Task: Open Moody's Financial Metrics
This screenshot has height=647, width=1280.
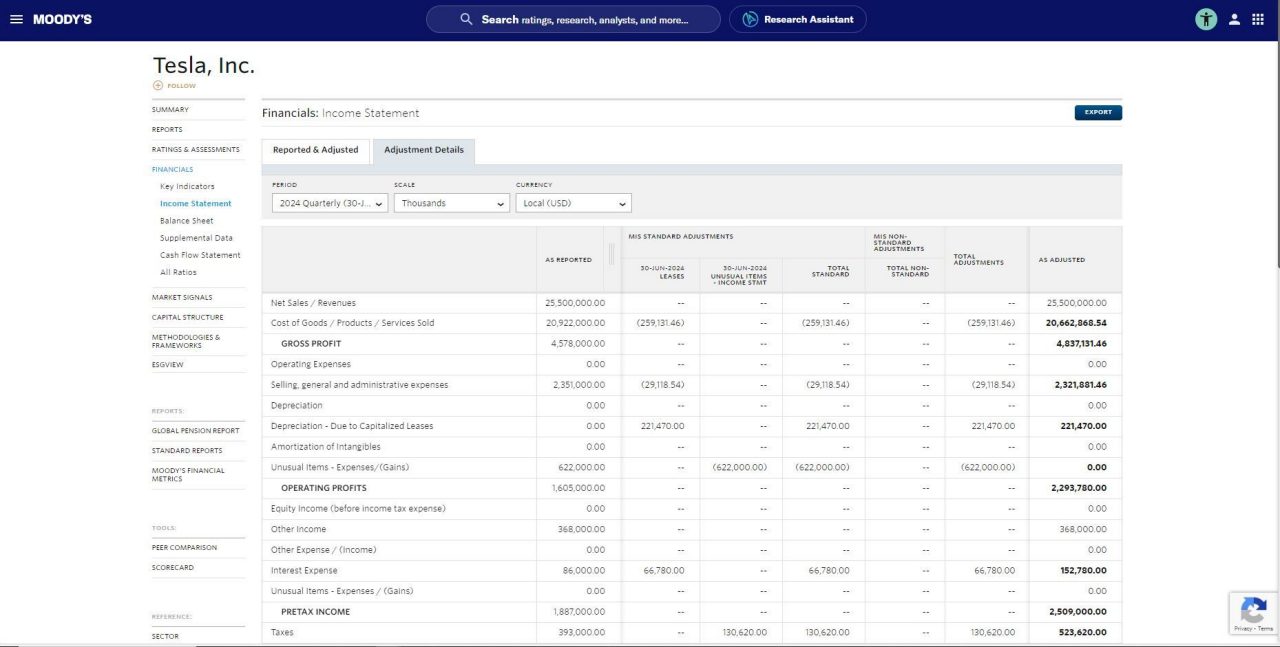Action: coord(188,474)
